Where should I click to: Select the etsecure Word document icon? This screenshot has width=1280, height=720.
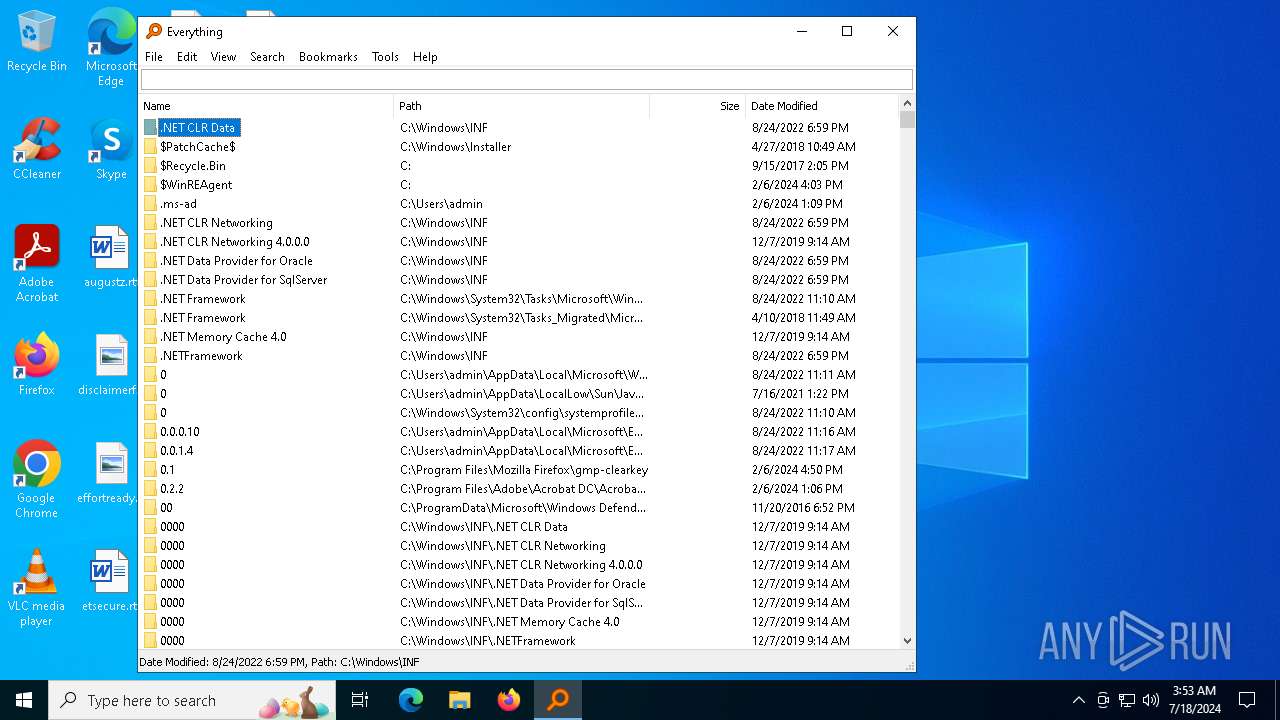point(110,580)
